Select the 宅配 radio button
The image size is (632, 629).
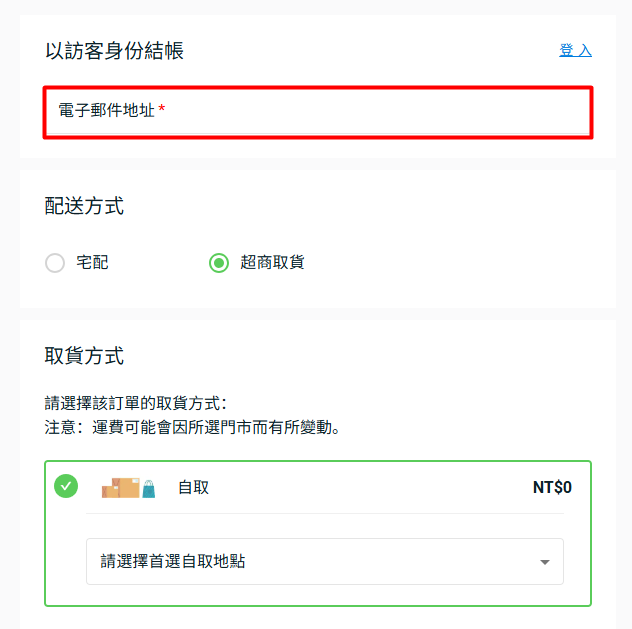55,263
